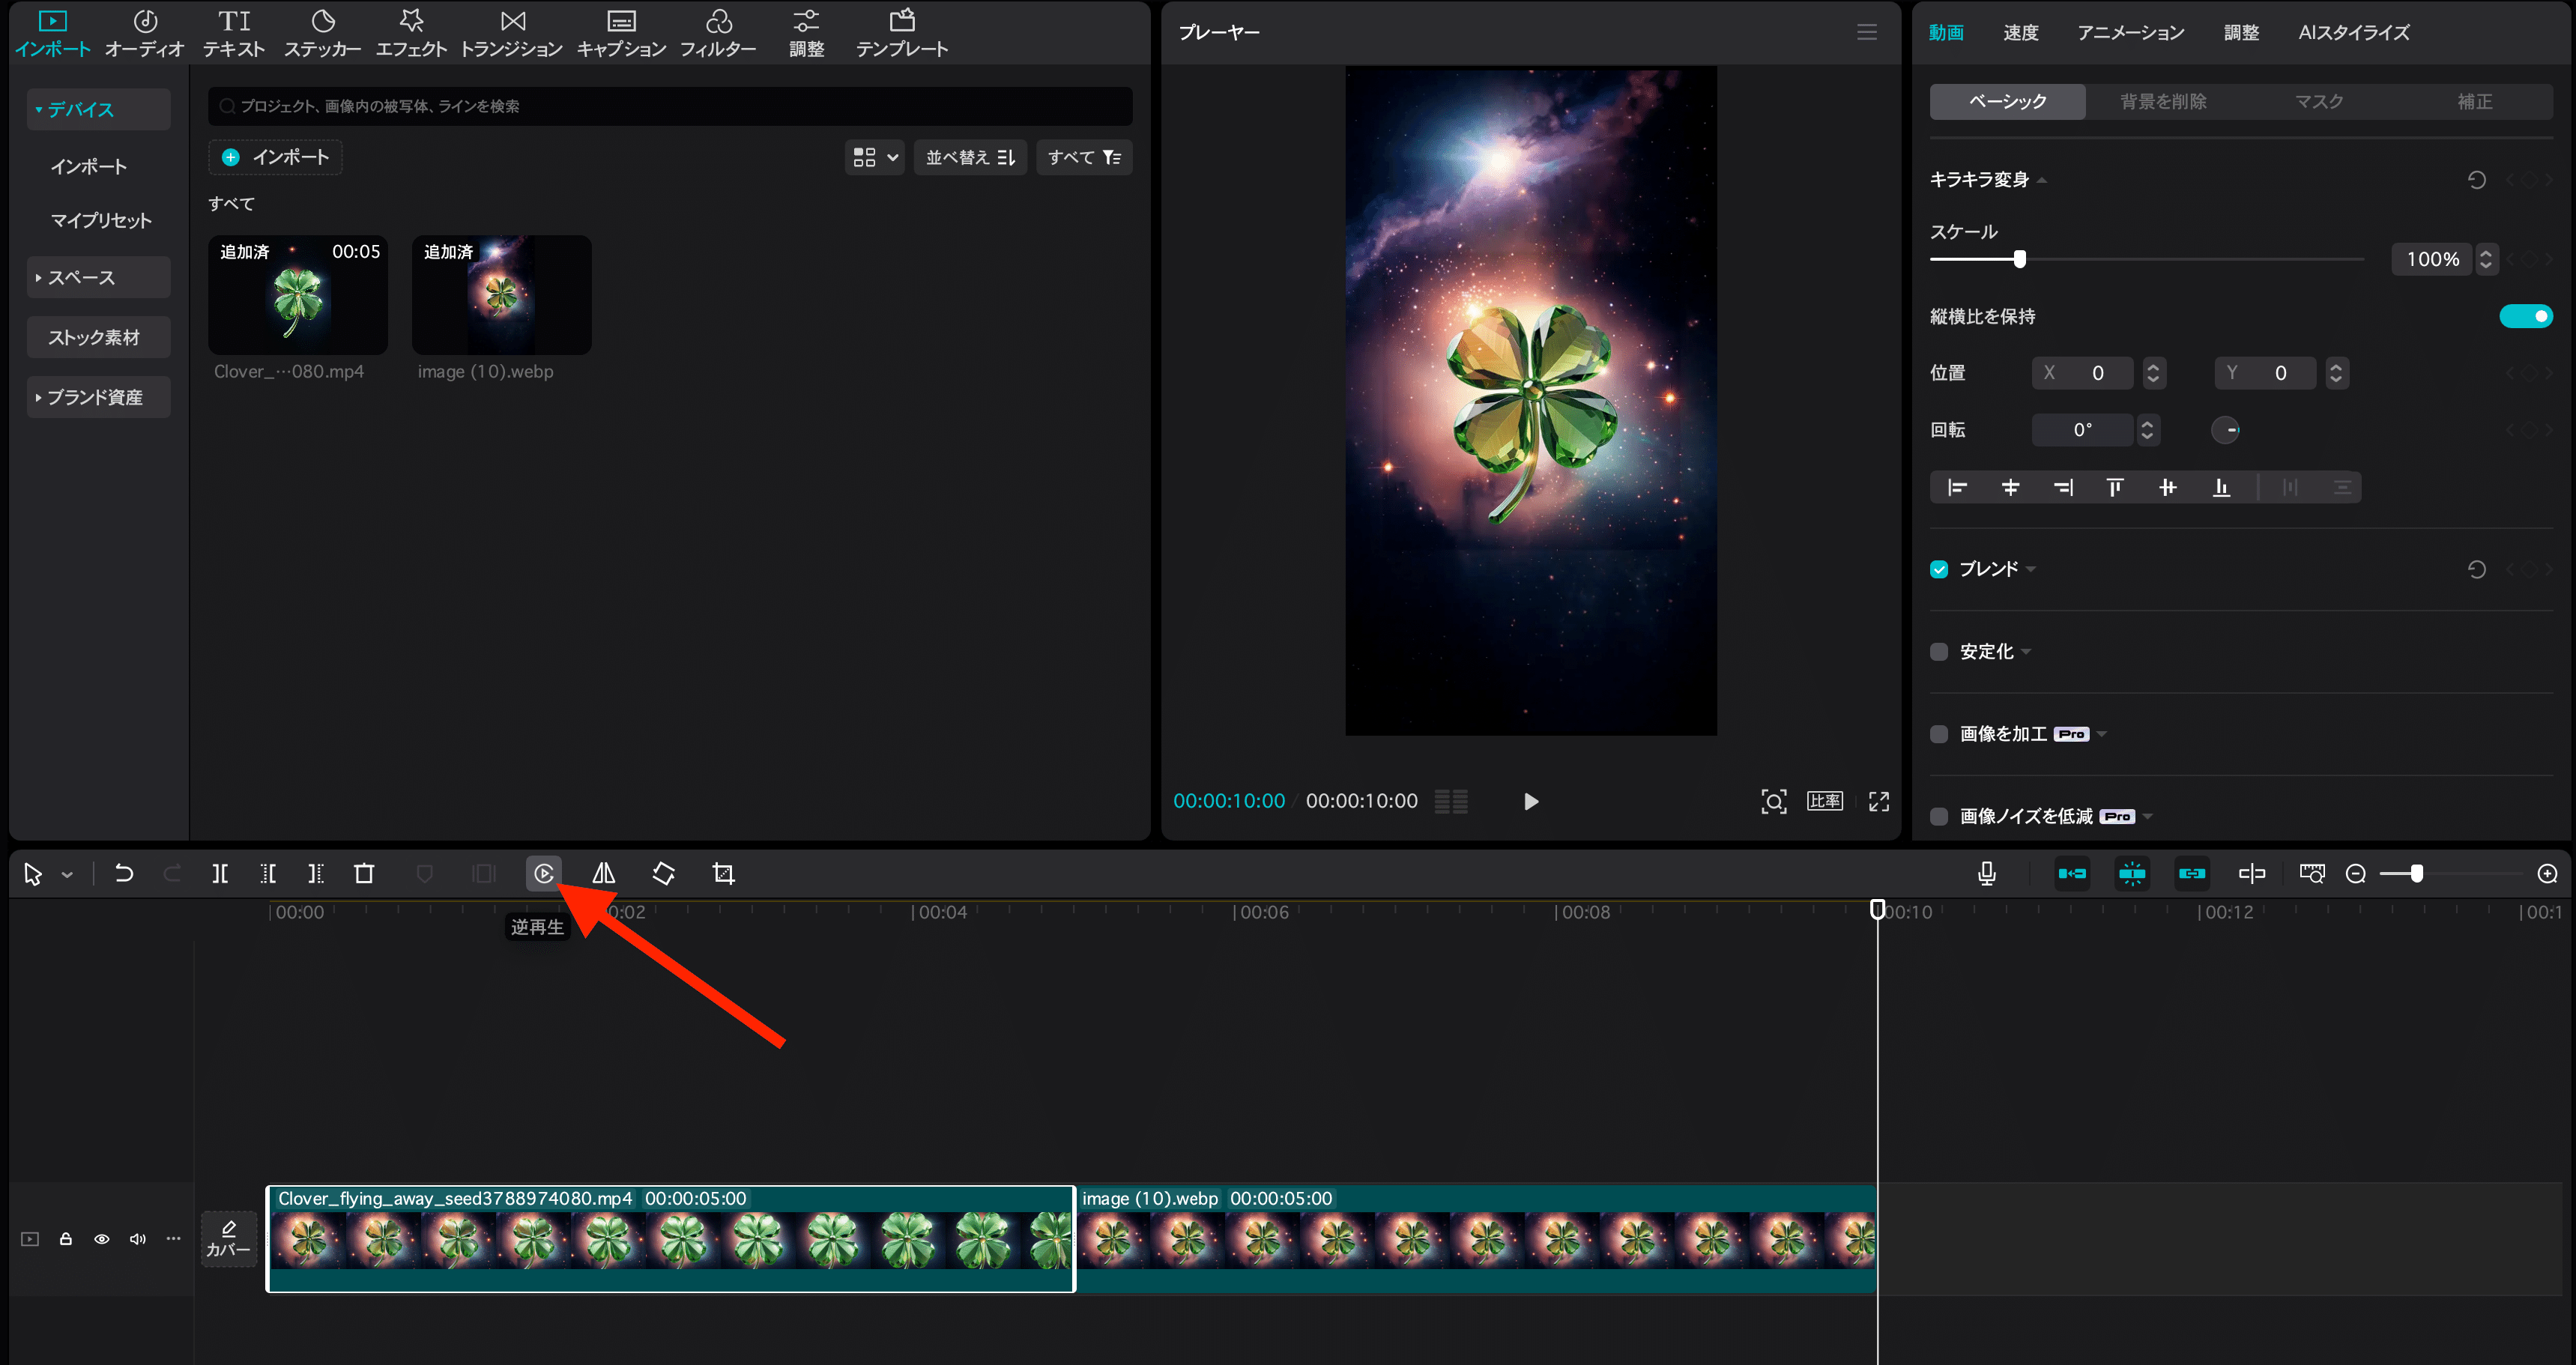Viewport: 2576px width, 1365px height.
Task: Enable the 安定化 stabilization checkbox
Action: point(1939,651)
